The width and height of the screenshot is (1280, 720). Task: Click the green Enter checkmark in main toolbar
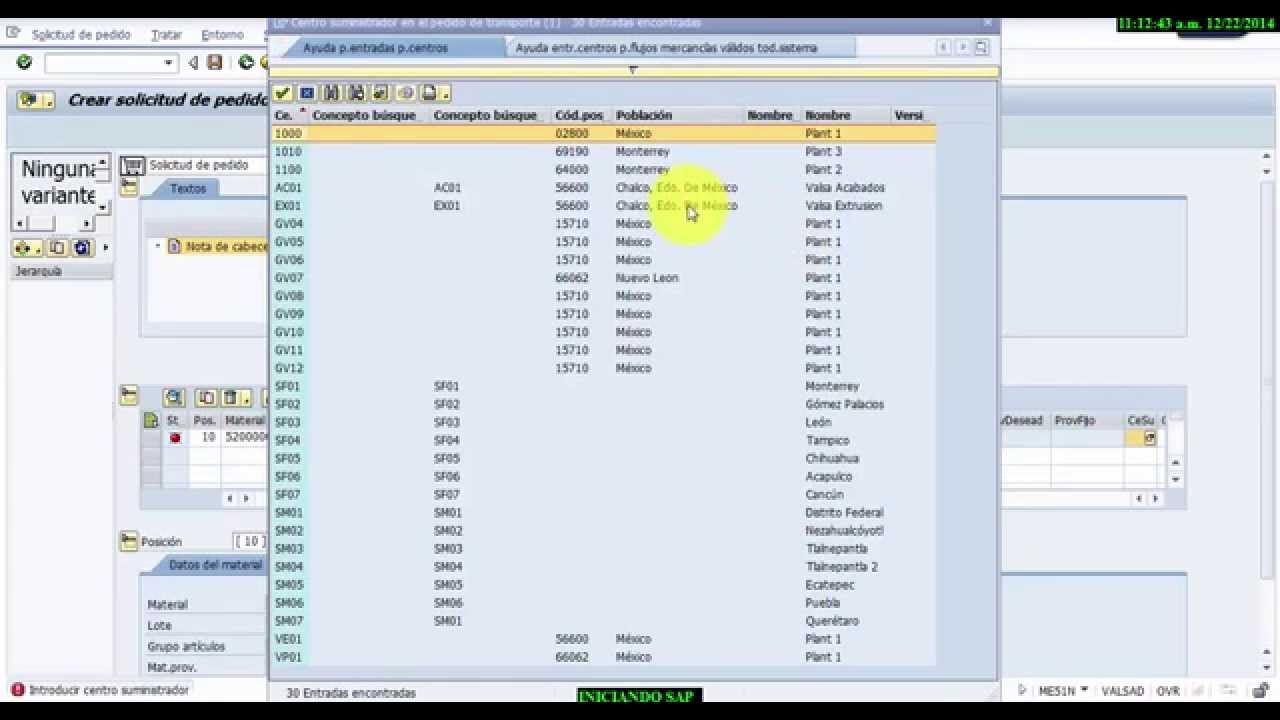point(24,62)
